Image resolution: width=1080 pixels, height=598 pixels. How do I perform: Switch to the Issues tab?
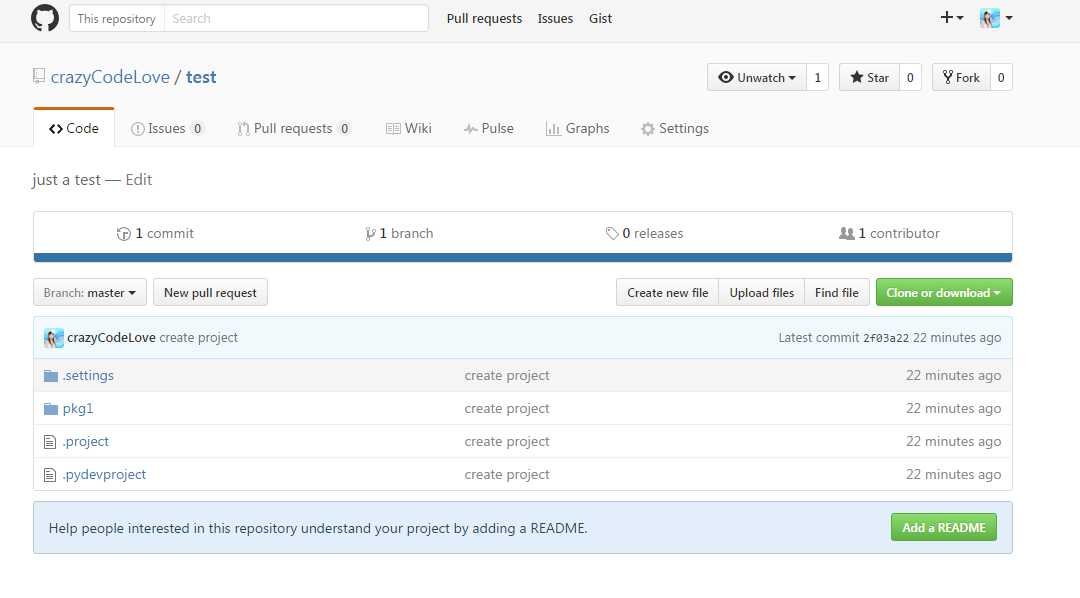pos(167,128)
